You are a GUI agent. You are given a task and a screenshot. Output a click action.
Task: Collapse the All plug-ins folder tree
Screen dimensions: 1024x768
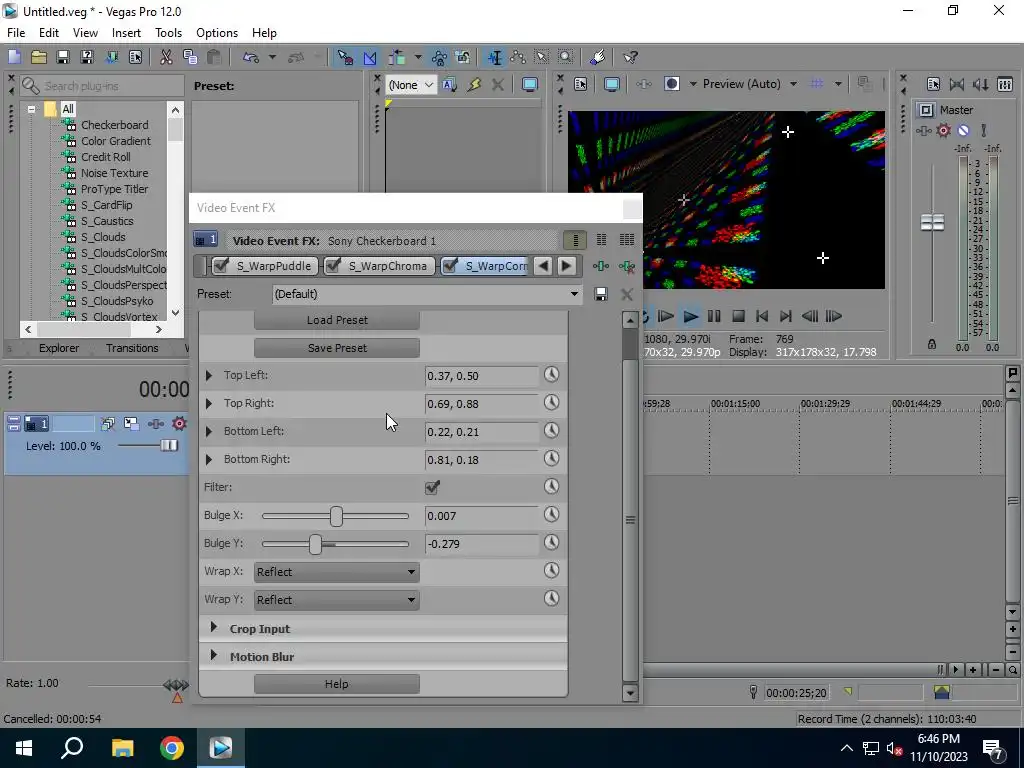click(31, 109)
